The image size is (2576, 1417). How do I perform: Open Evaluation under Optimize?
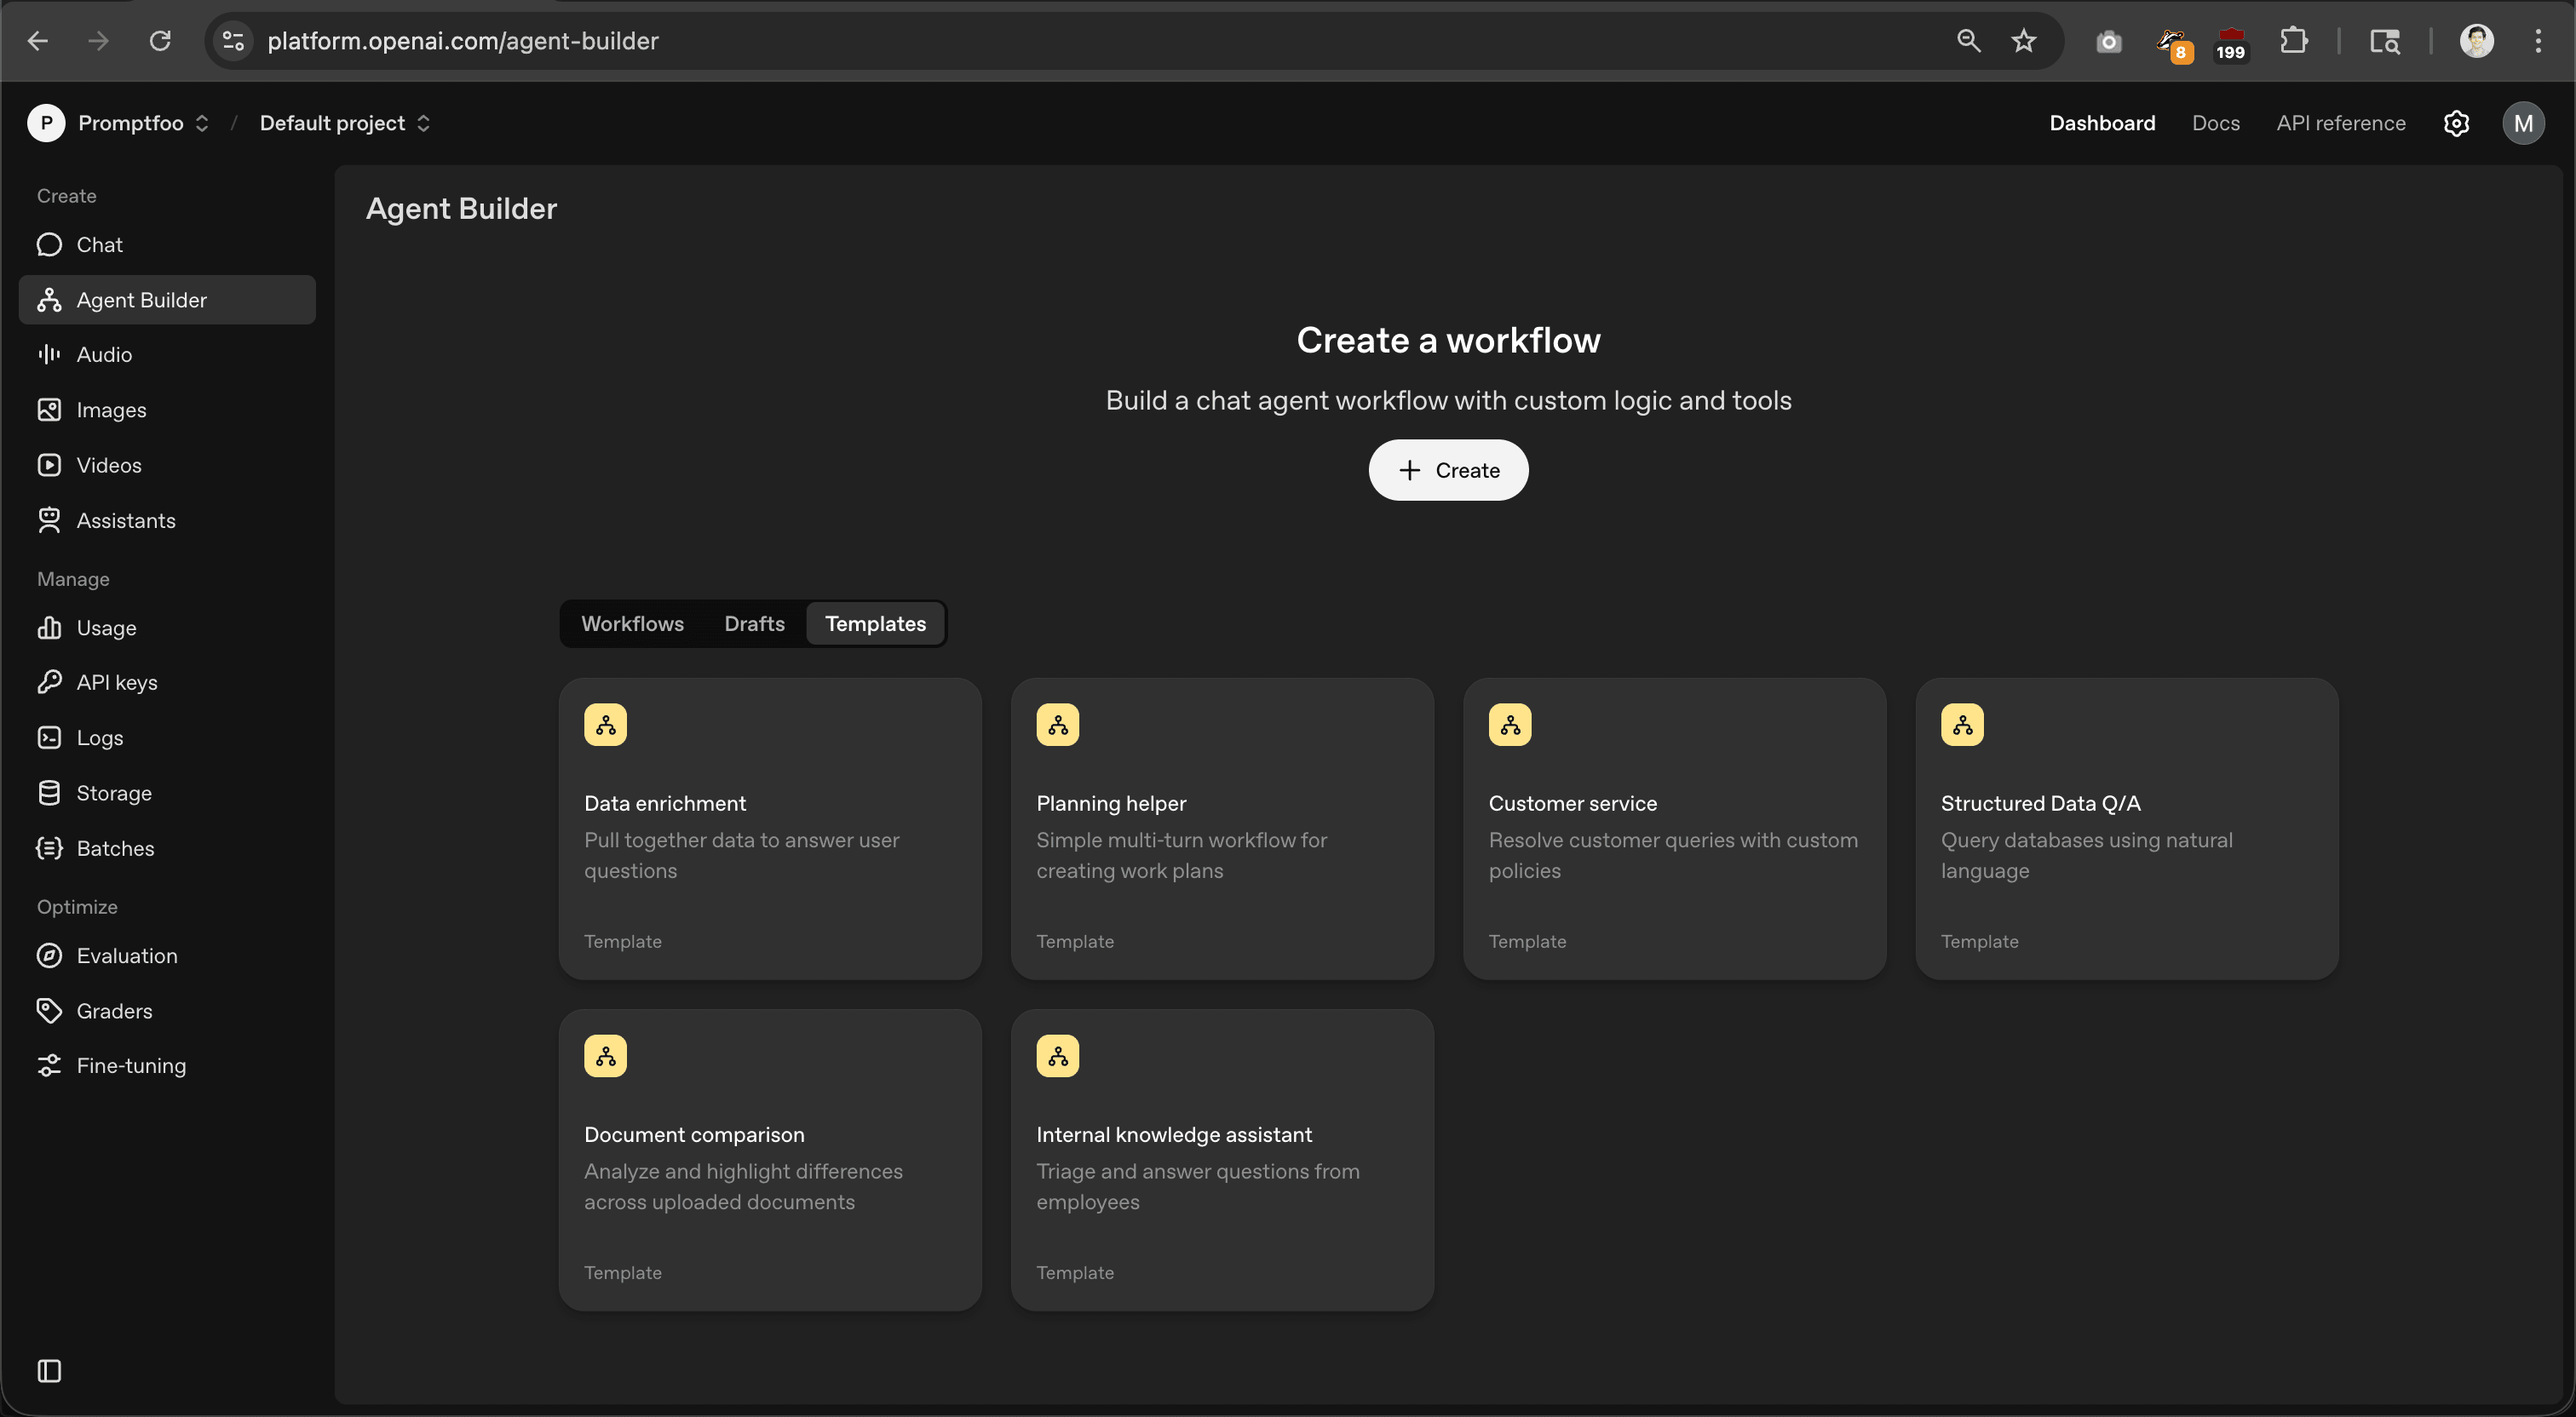pyautogui.click(x=127, y=955)
